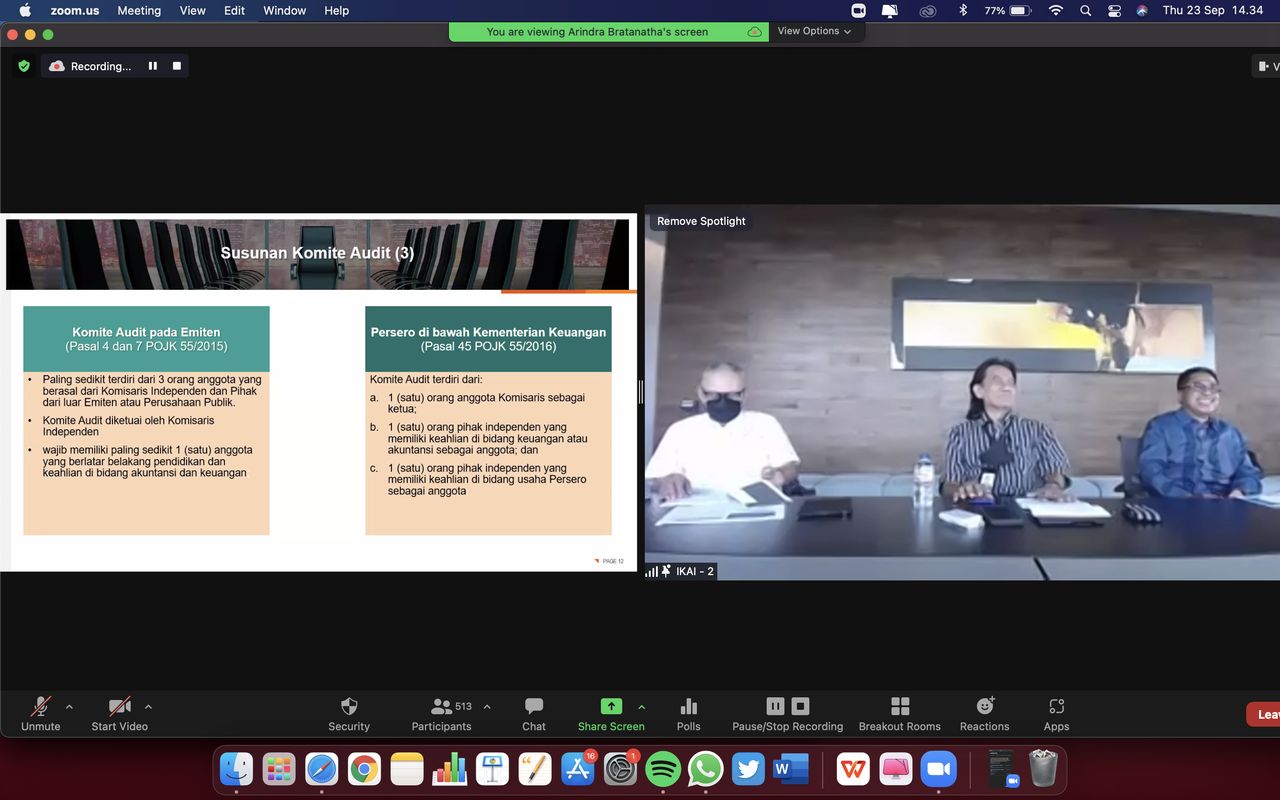This screenshot has height=800, width=1280.
Task: Click the green Share Screen icon
Action: pos(611,706)
